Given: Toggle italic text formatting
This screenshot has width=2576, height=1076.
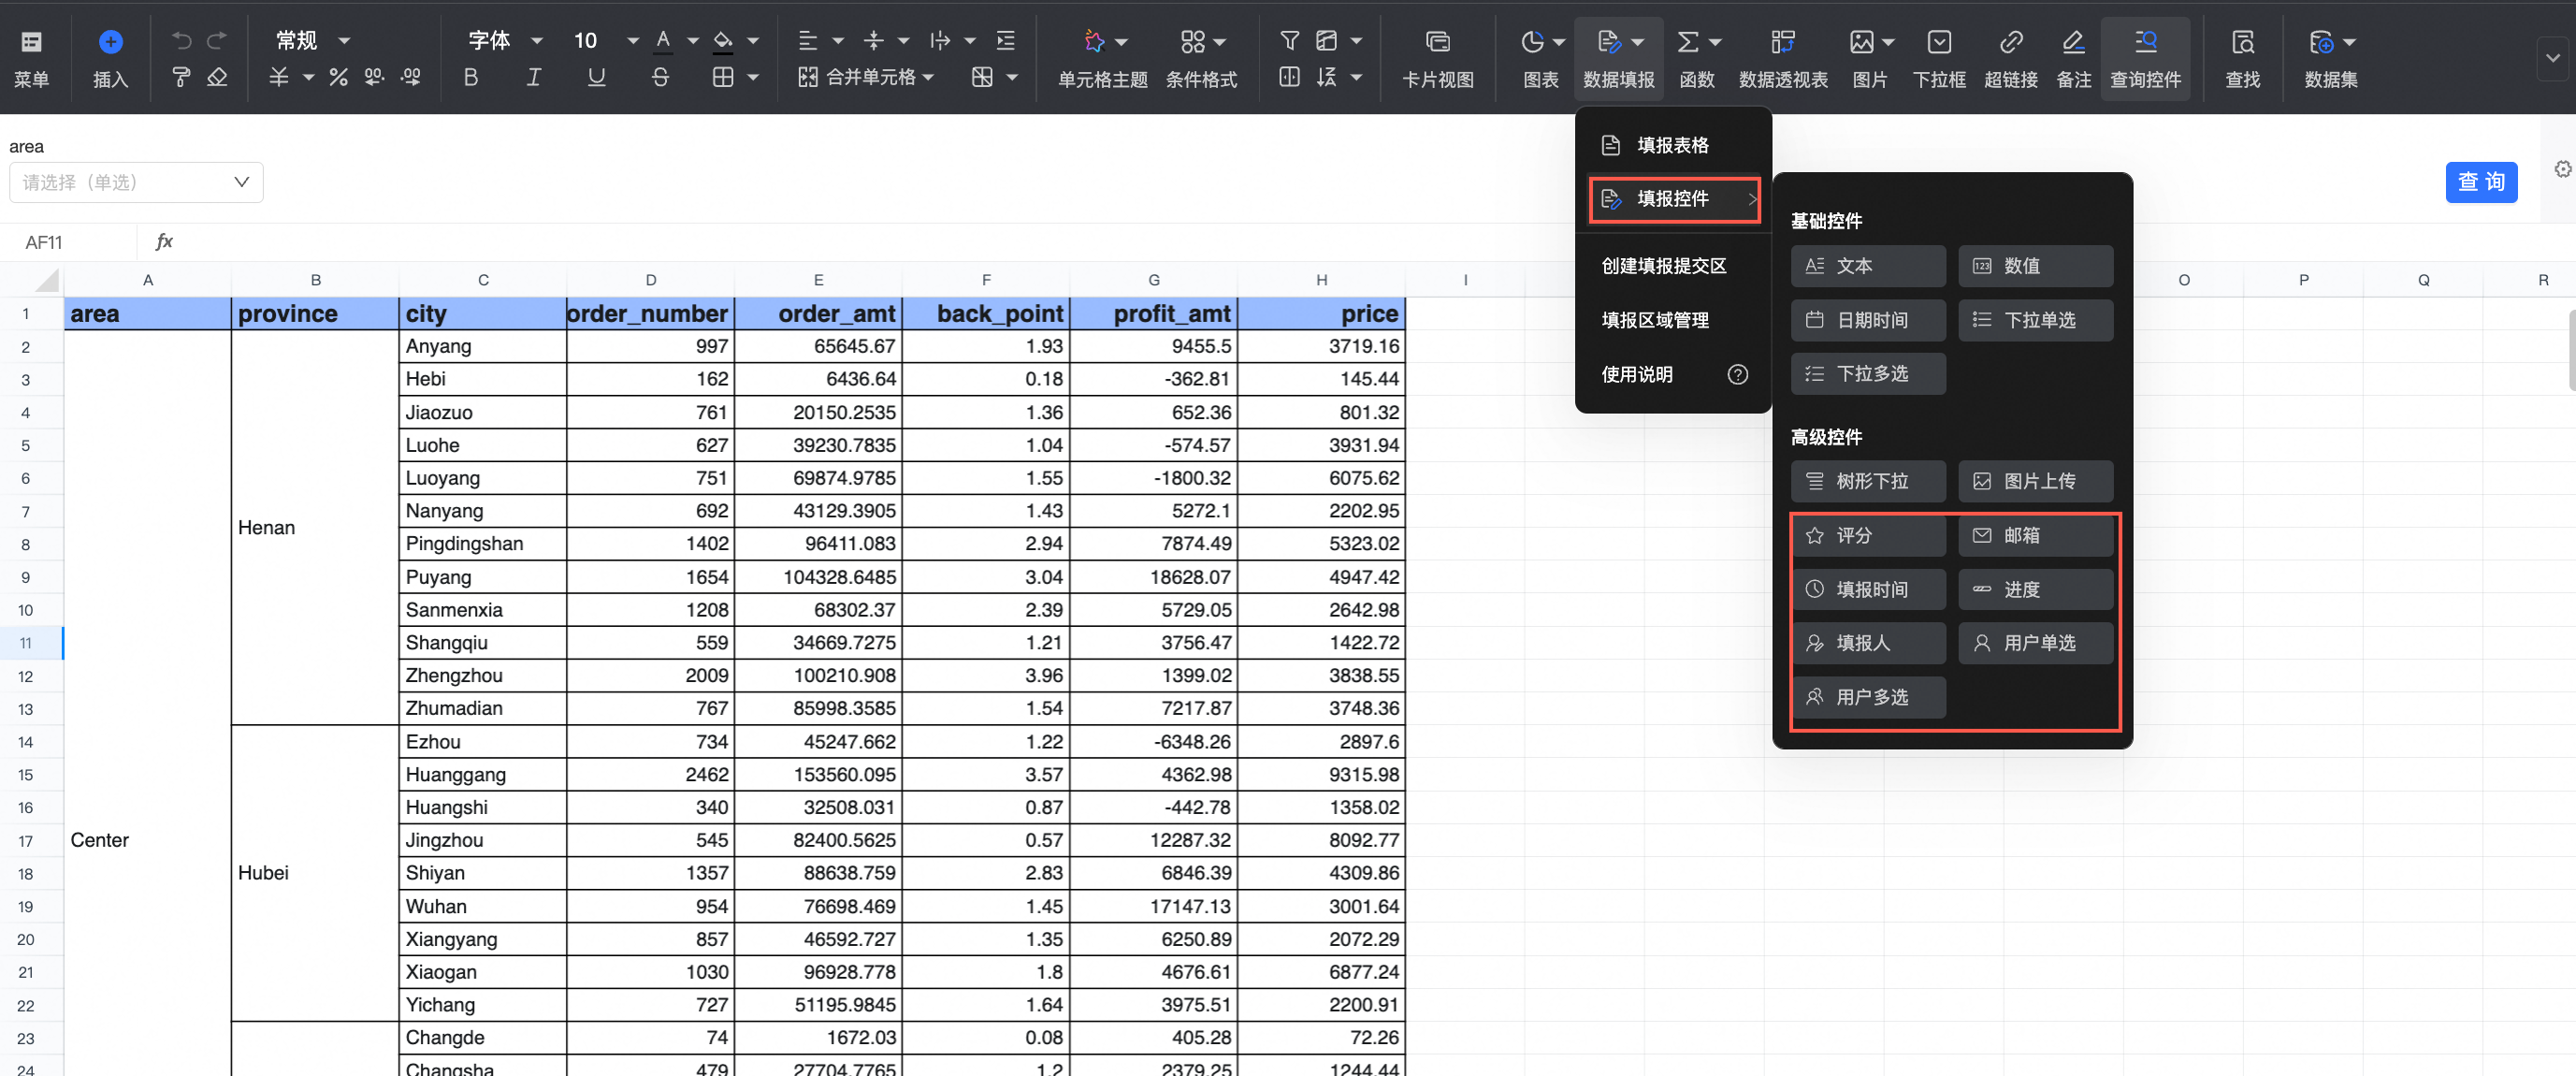Looking at the screenshot, I should point(534,77).
